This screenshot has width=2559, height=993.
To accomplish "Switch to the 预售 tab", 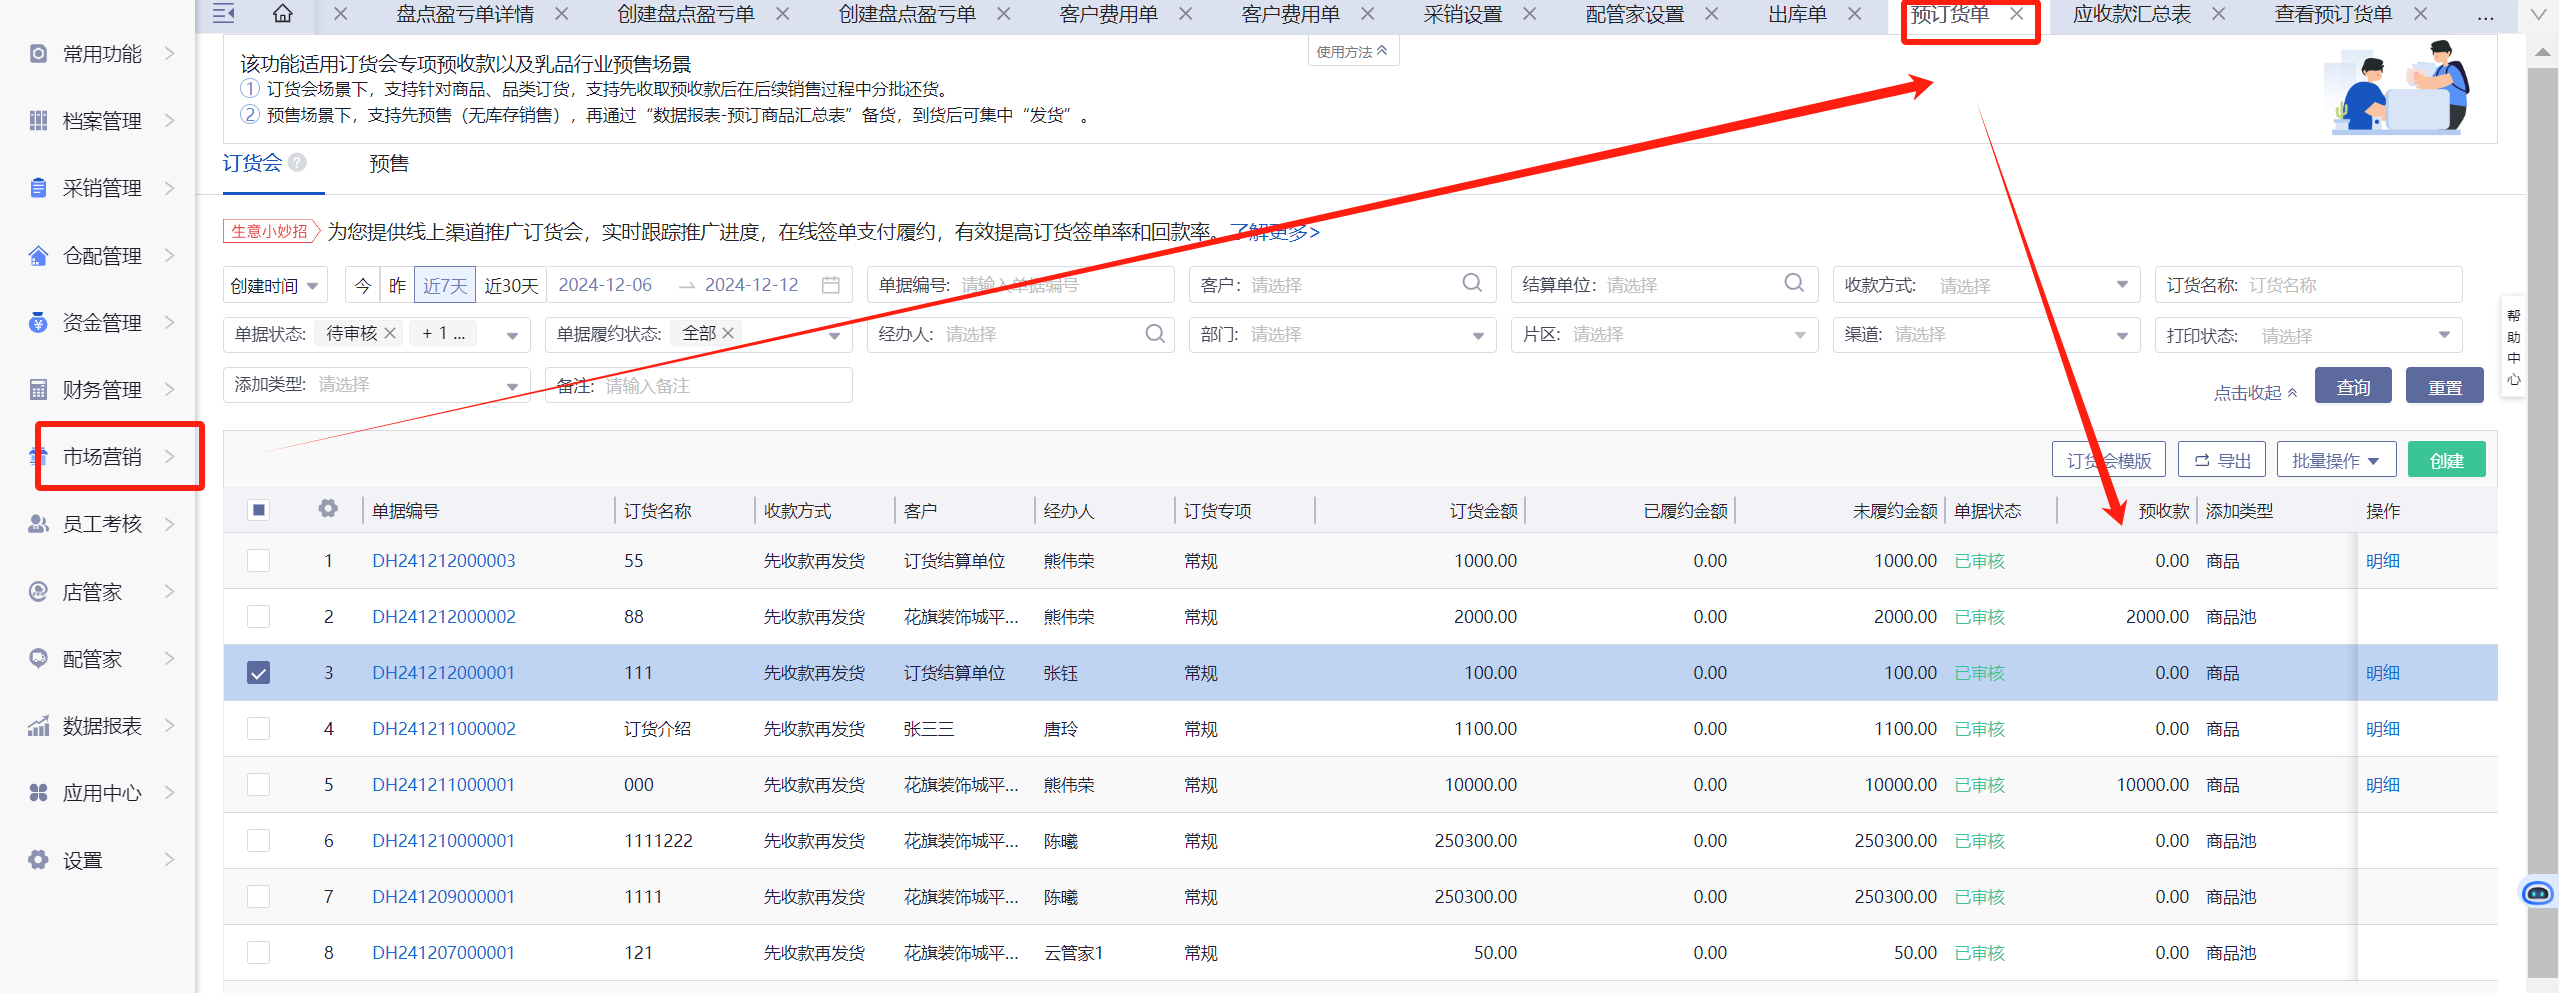I will [x=389, y=164].
